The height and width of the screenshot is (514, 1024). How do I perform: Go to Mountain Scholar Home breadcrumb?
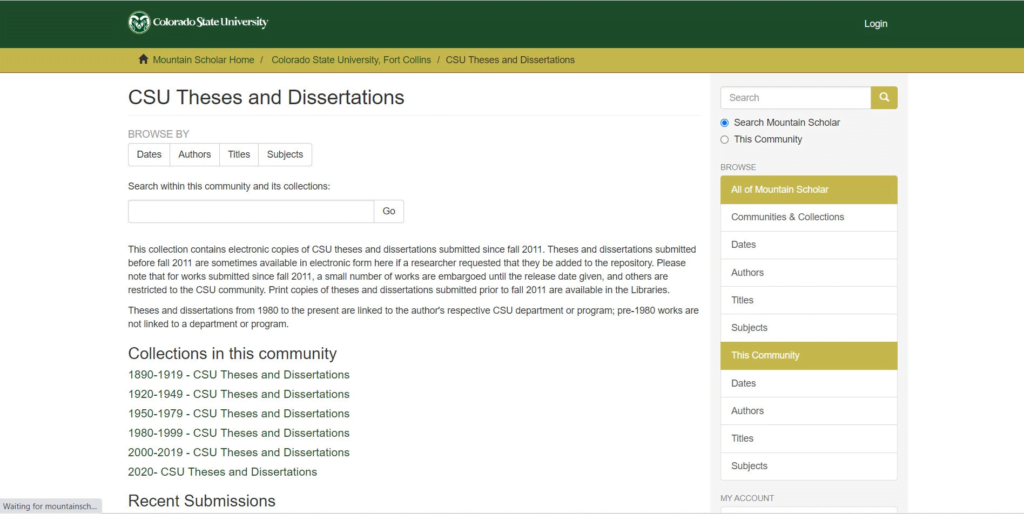point(203,59)
